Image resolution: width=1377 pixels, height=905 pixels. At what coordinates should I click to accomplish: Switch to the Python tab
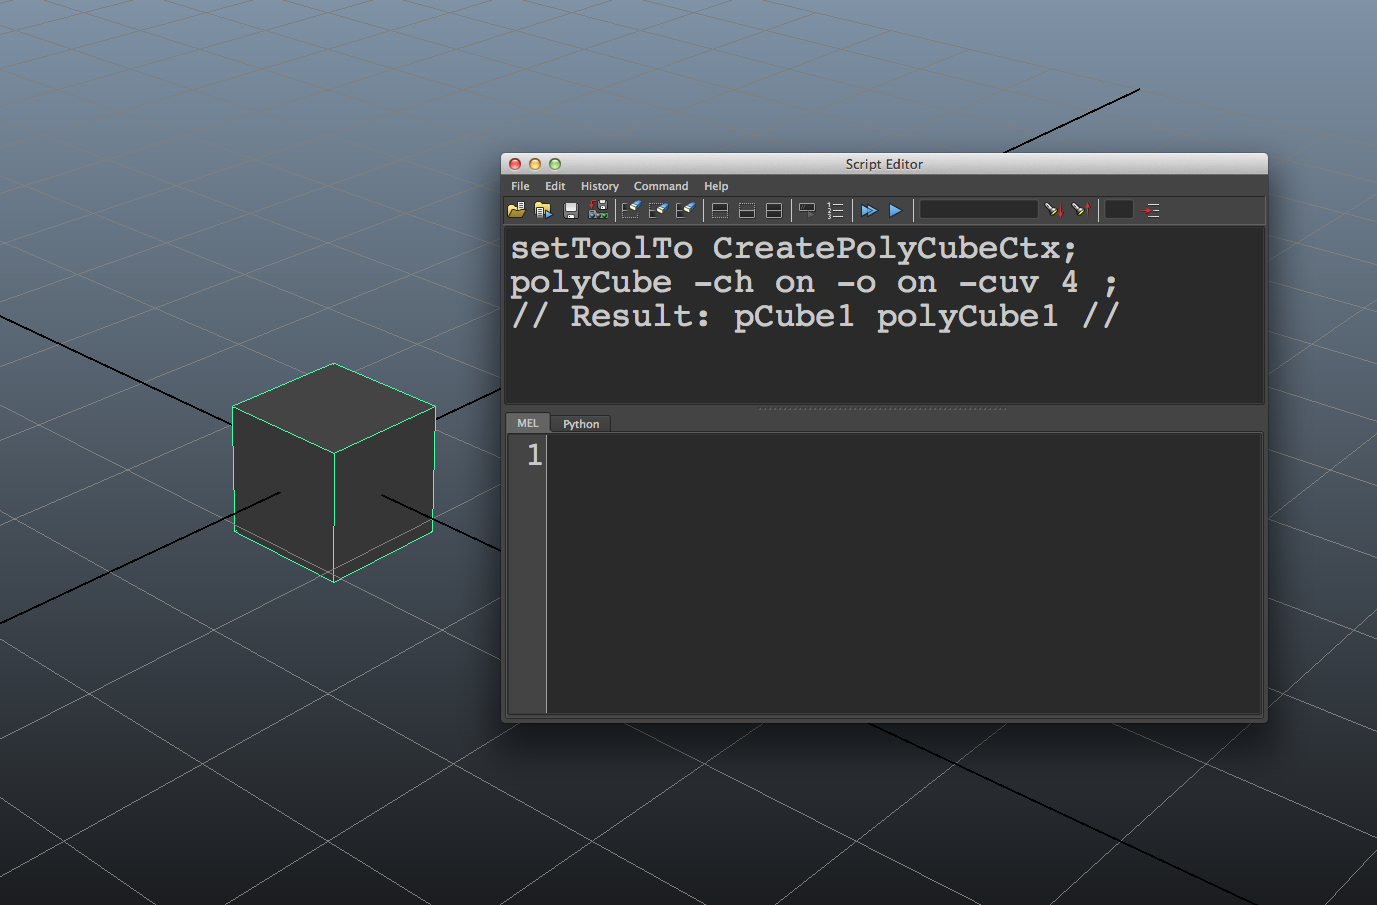pos(580,423)
